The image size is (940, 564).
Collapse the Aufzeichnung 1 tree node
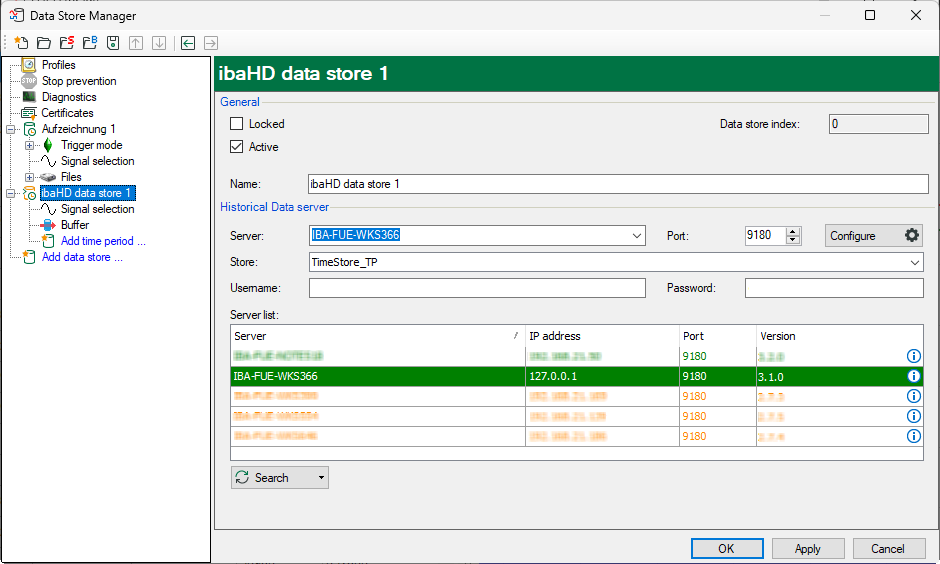point(12,129)
